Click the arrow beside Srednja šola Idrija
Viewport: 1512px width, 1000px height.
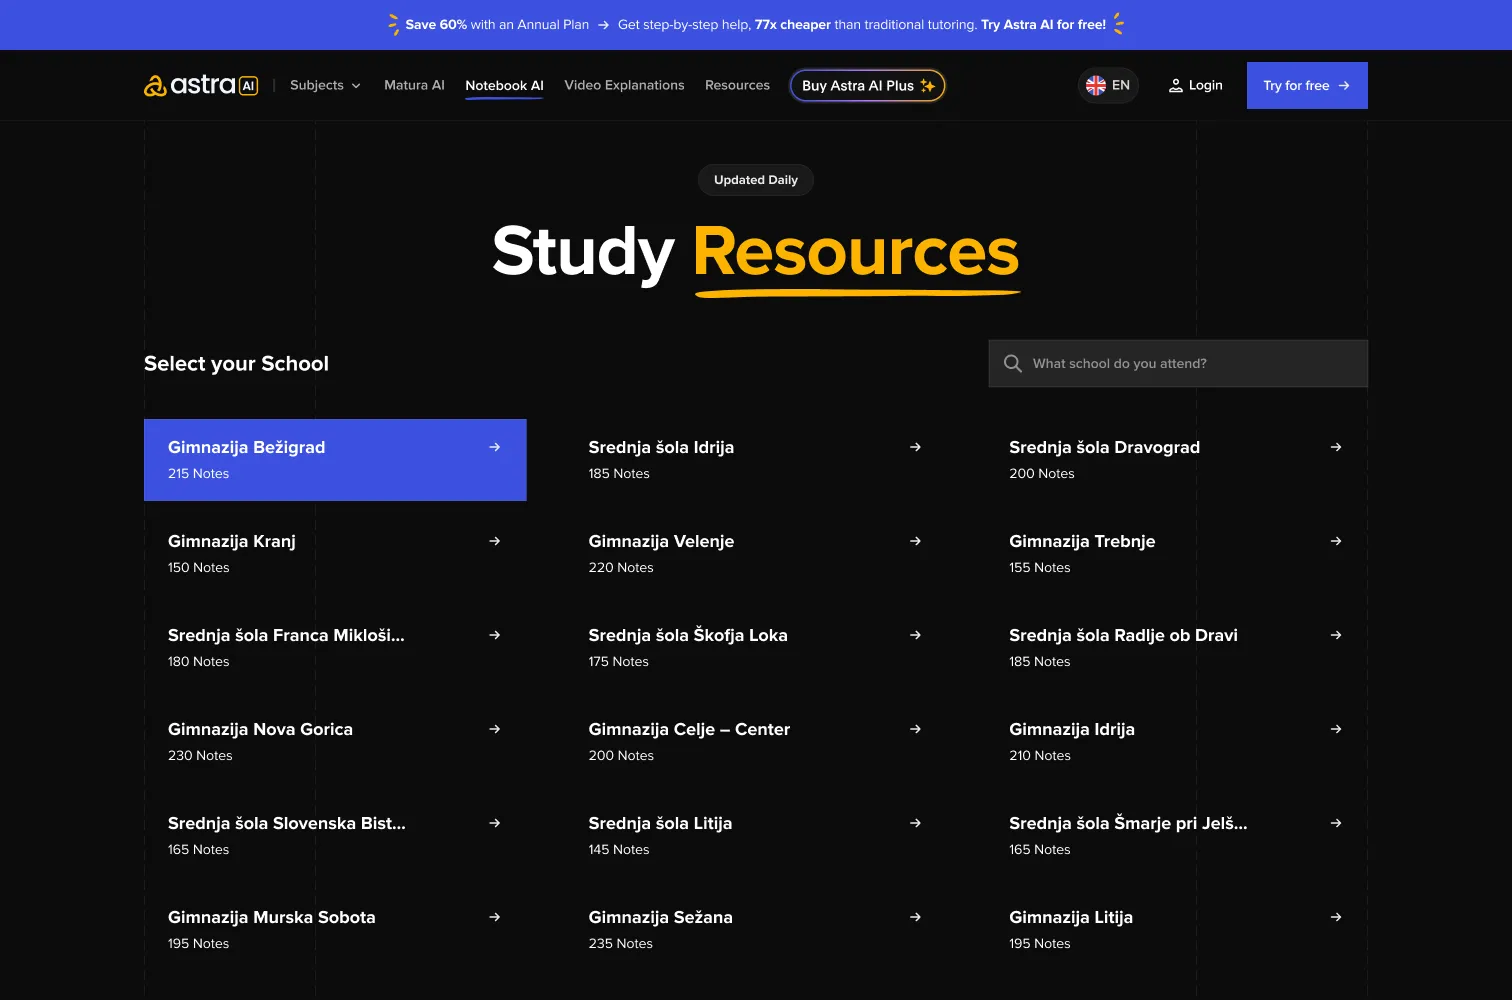pos(915,447)
